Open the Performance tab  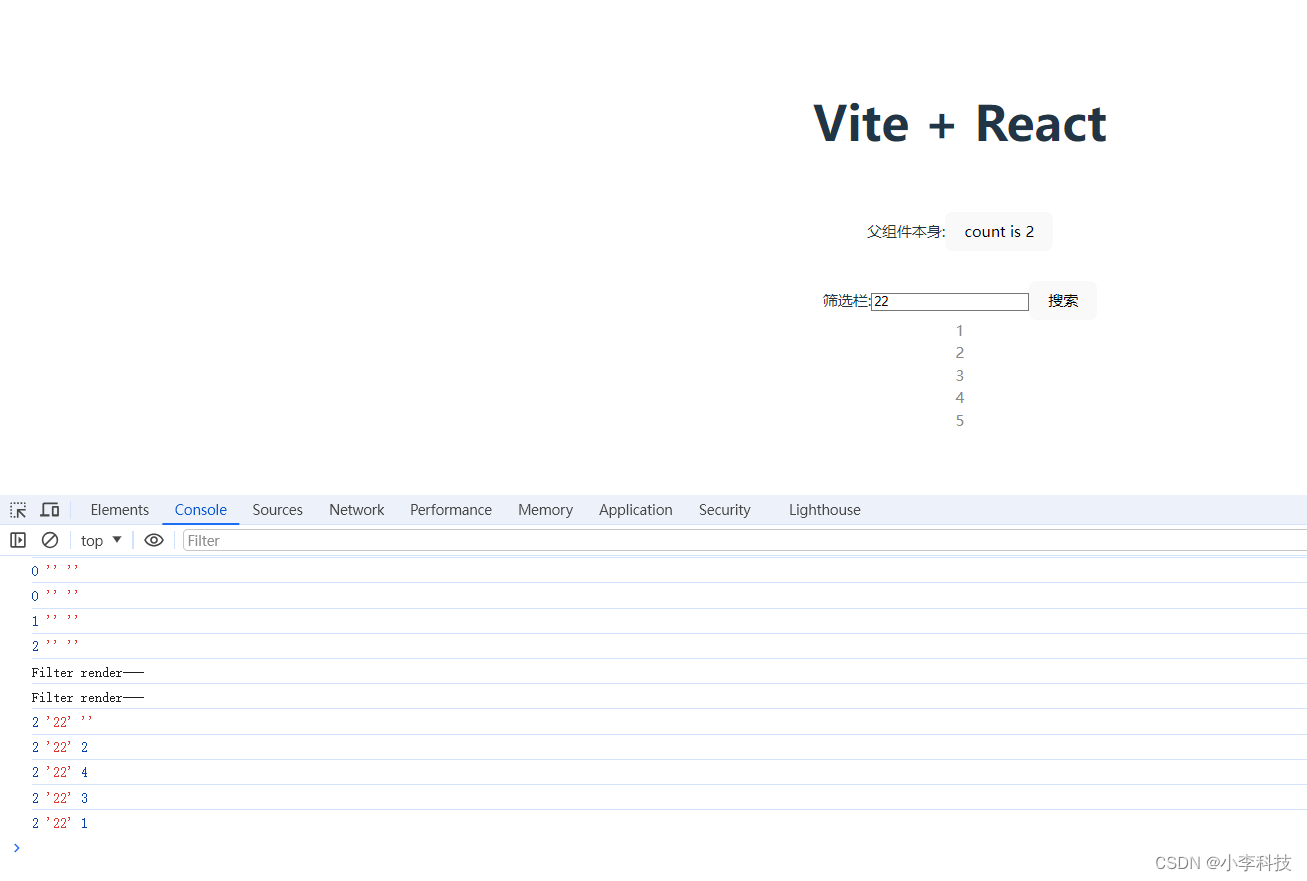click(x=451, y=510)
